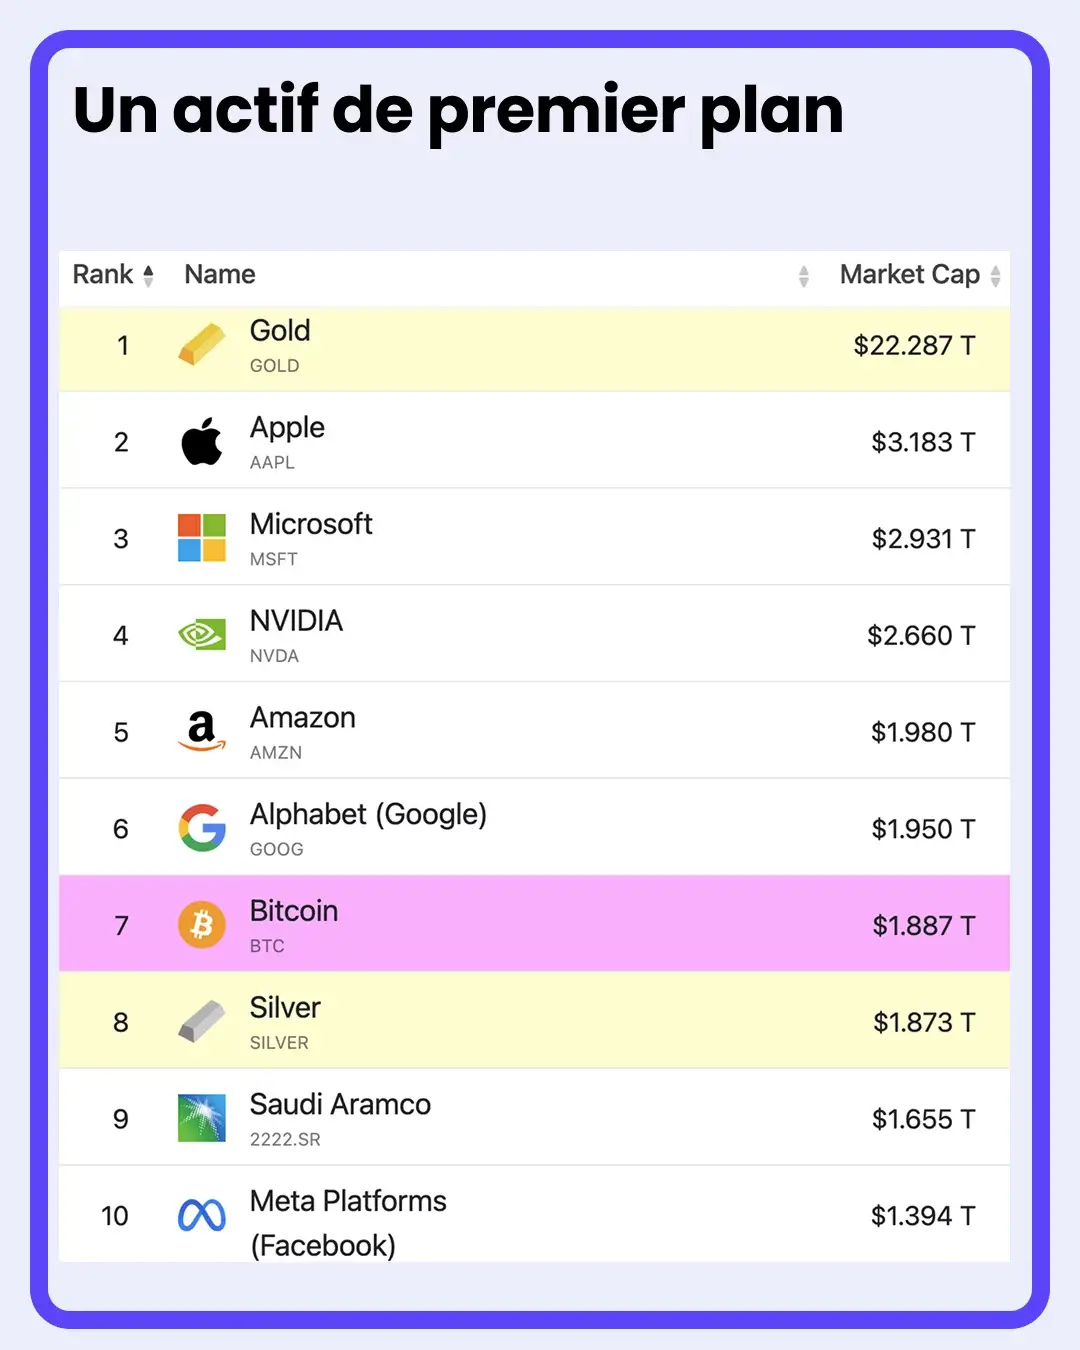Screen dimensions: 1080x1350
Task: Sort table by Rank arrows
Action: tap(148, 275)
